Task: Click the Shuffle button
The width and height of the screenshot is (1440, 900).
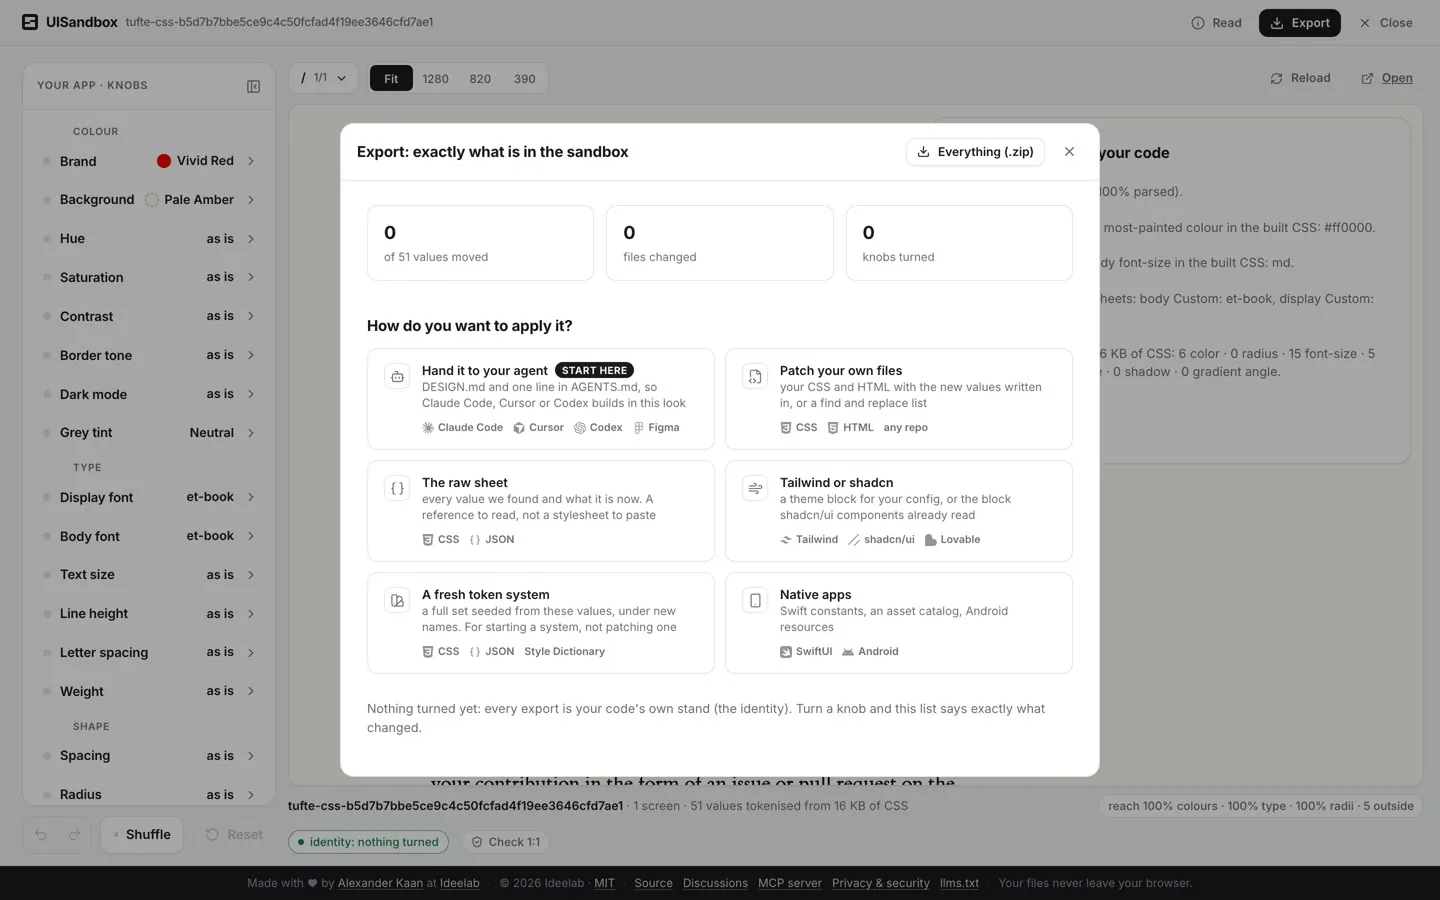Action: (x=142, y=835)
